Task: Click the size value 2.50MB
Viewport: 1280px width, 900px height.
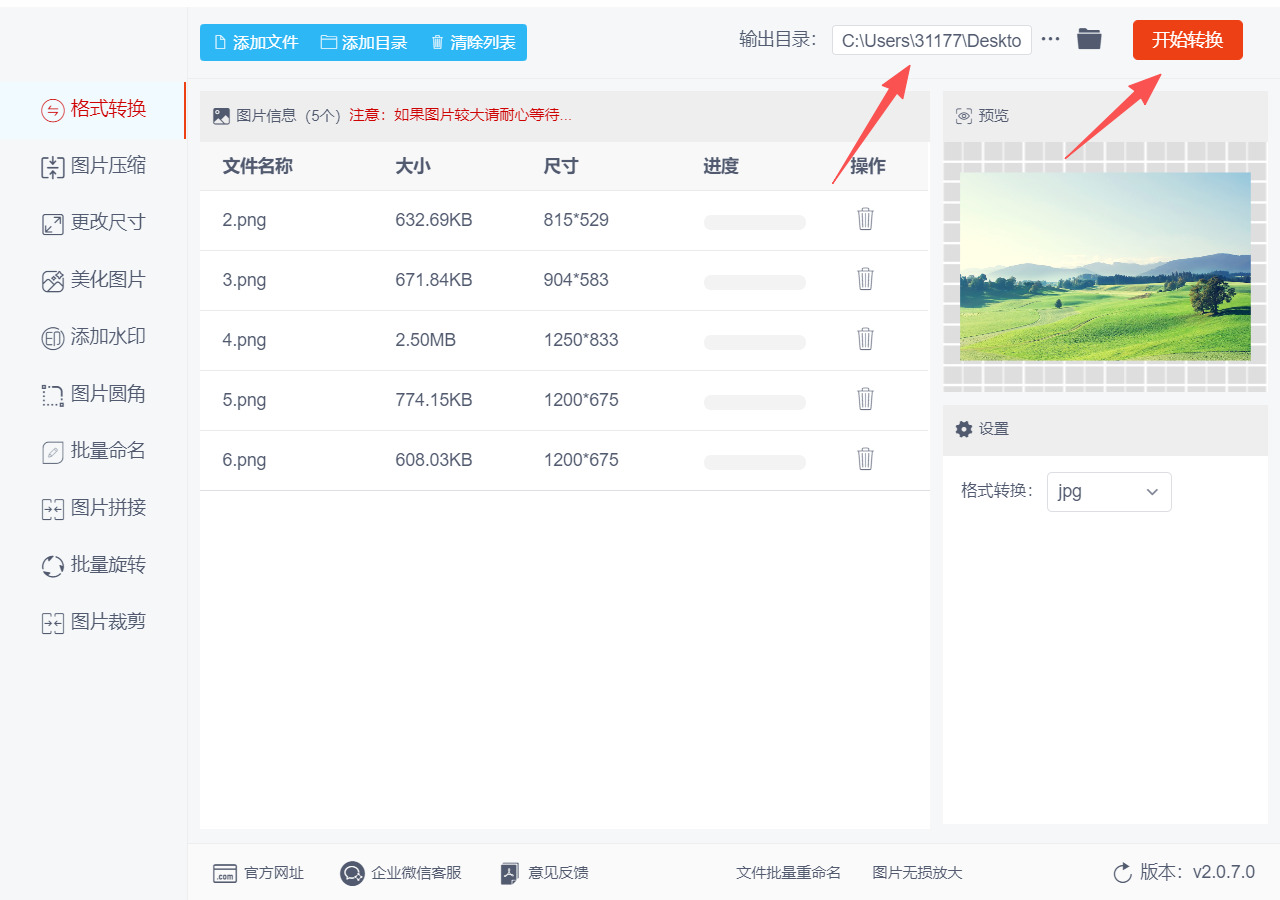Action: 425,340
